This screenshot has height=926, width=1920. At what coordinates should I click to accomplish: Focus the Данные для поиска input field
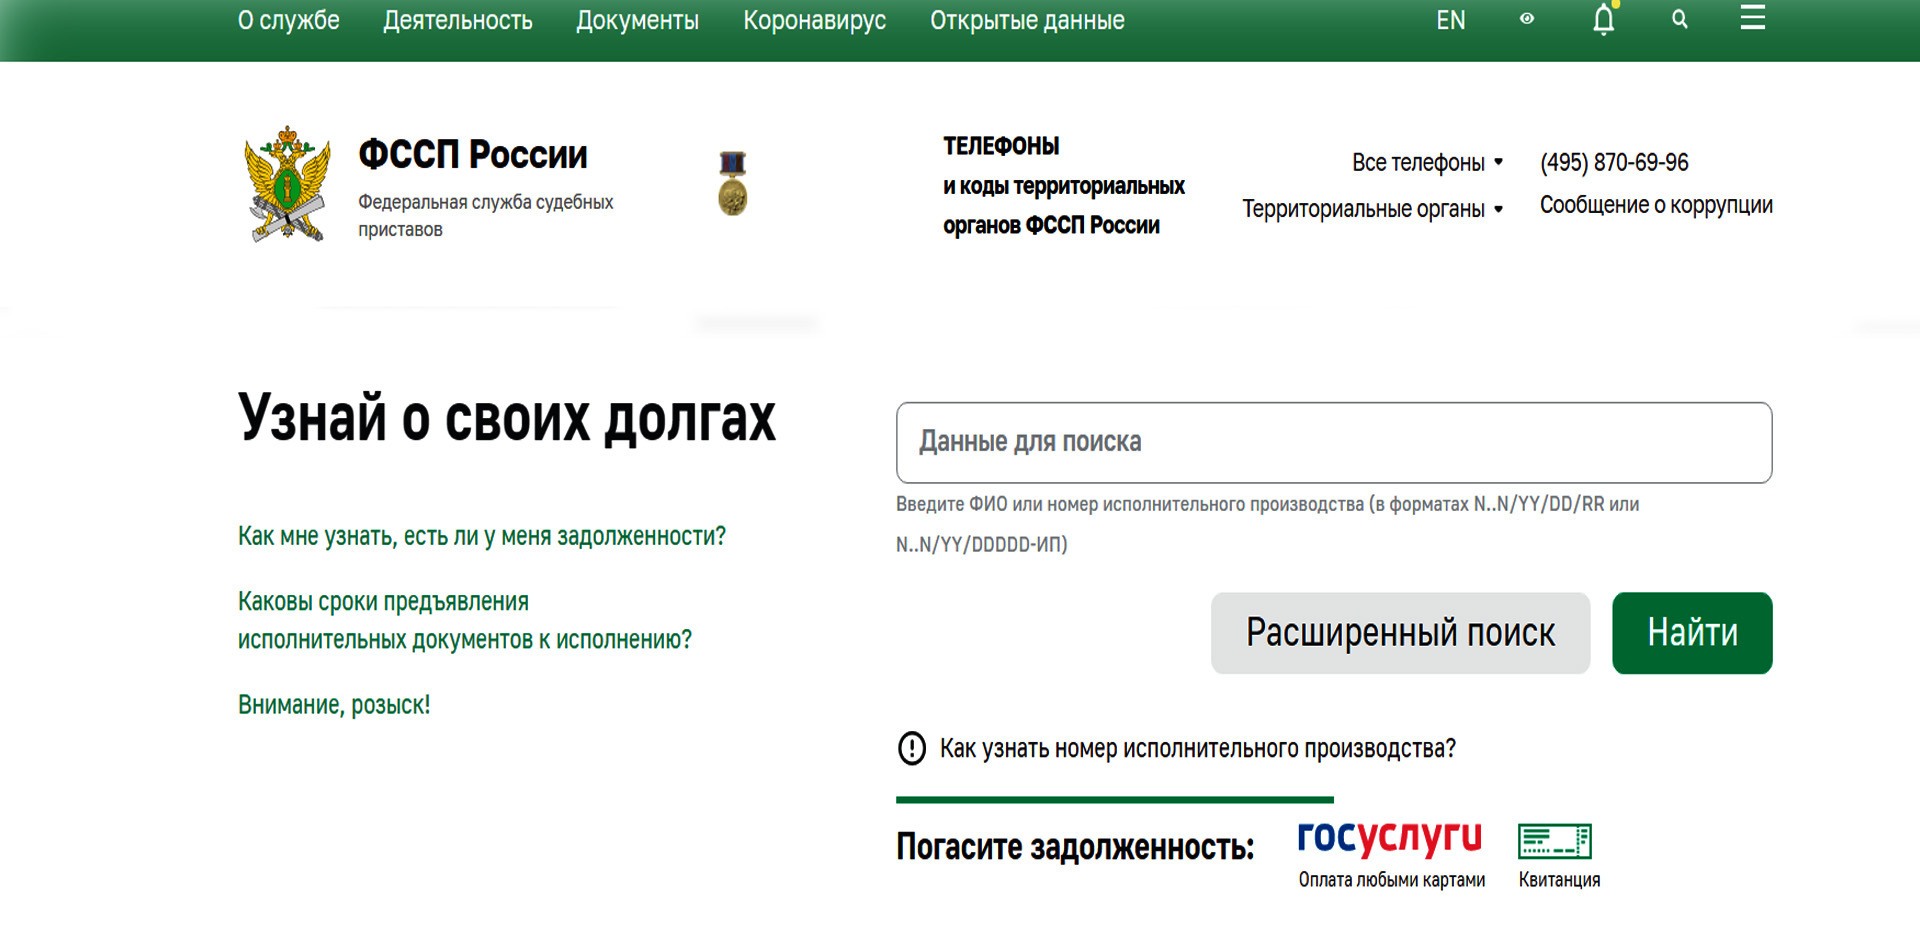tap(1334, 442)
